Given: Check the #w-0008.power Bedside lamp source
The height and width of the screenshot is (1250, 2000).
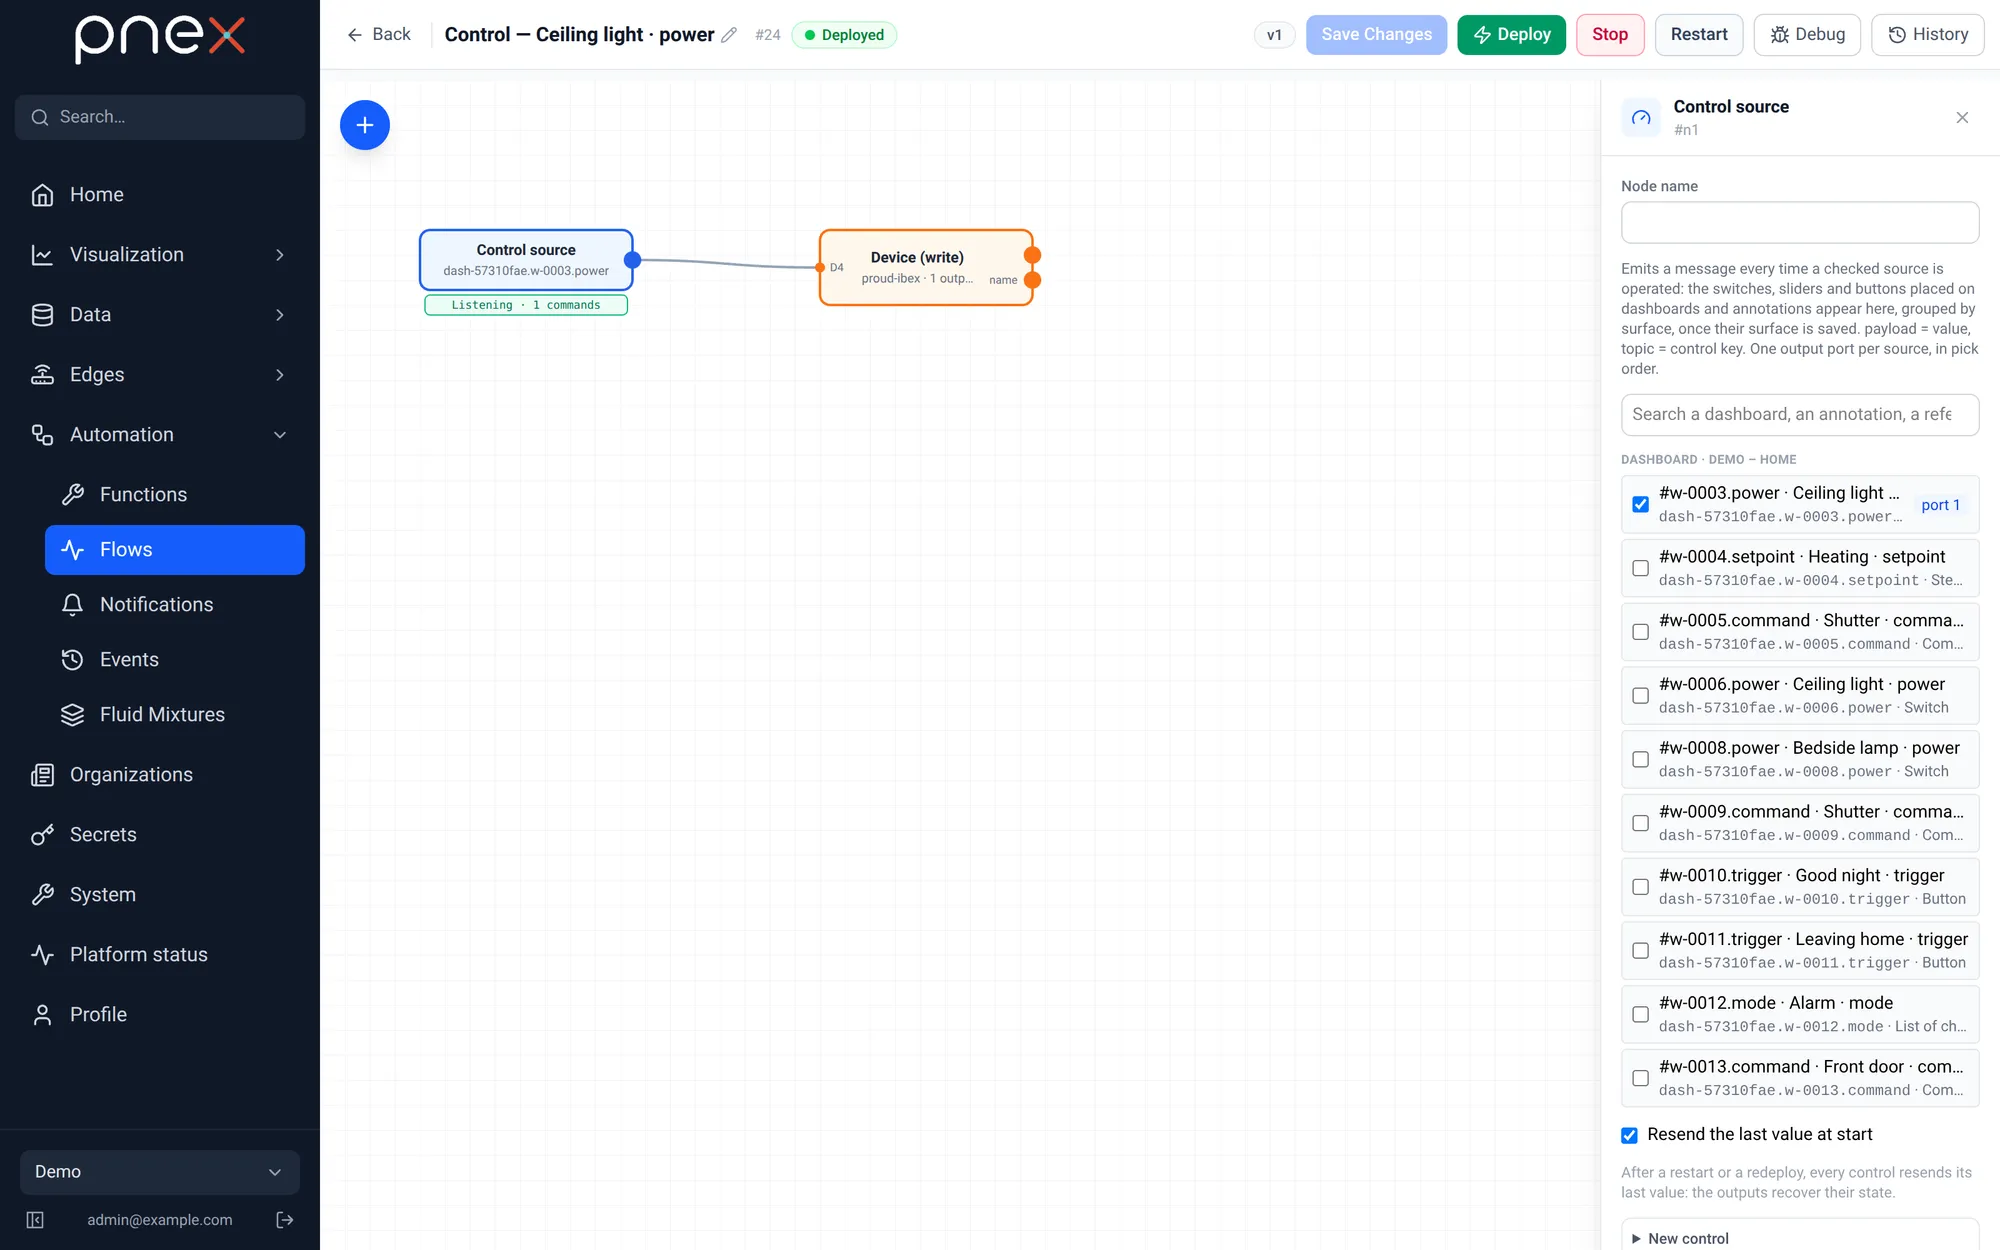Looking at the screenshot, I should point(1640,759).
